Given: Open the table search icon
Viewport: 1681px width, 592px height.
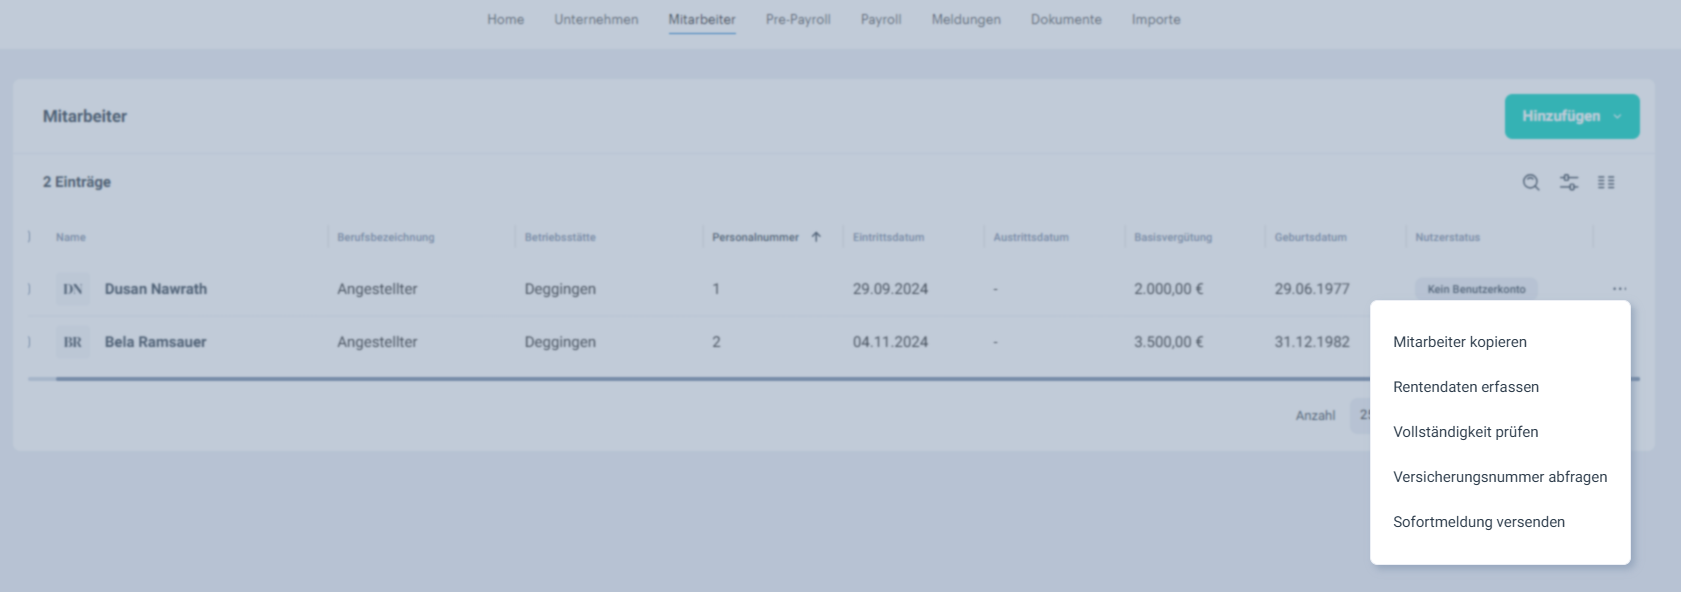Looking at the screenshot, I should [1531, 182].
